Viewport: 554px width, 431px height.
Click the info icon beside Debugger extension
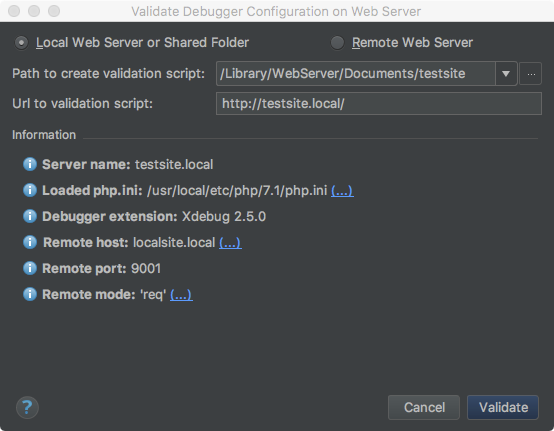tap(30, 216)
